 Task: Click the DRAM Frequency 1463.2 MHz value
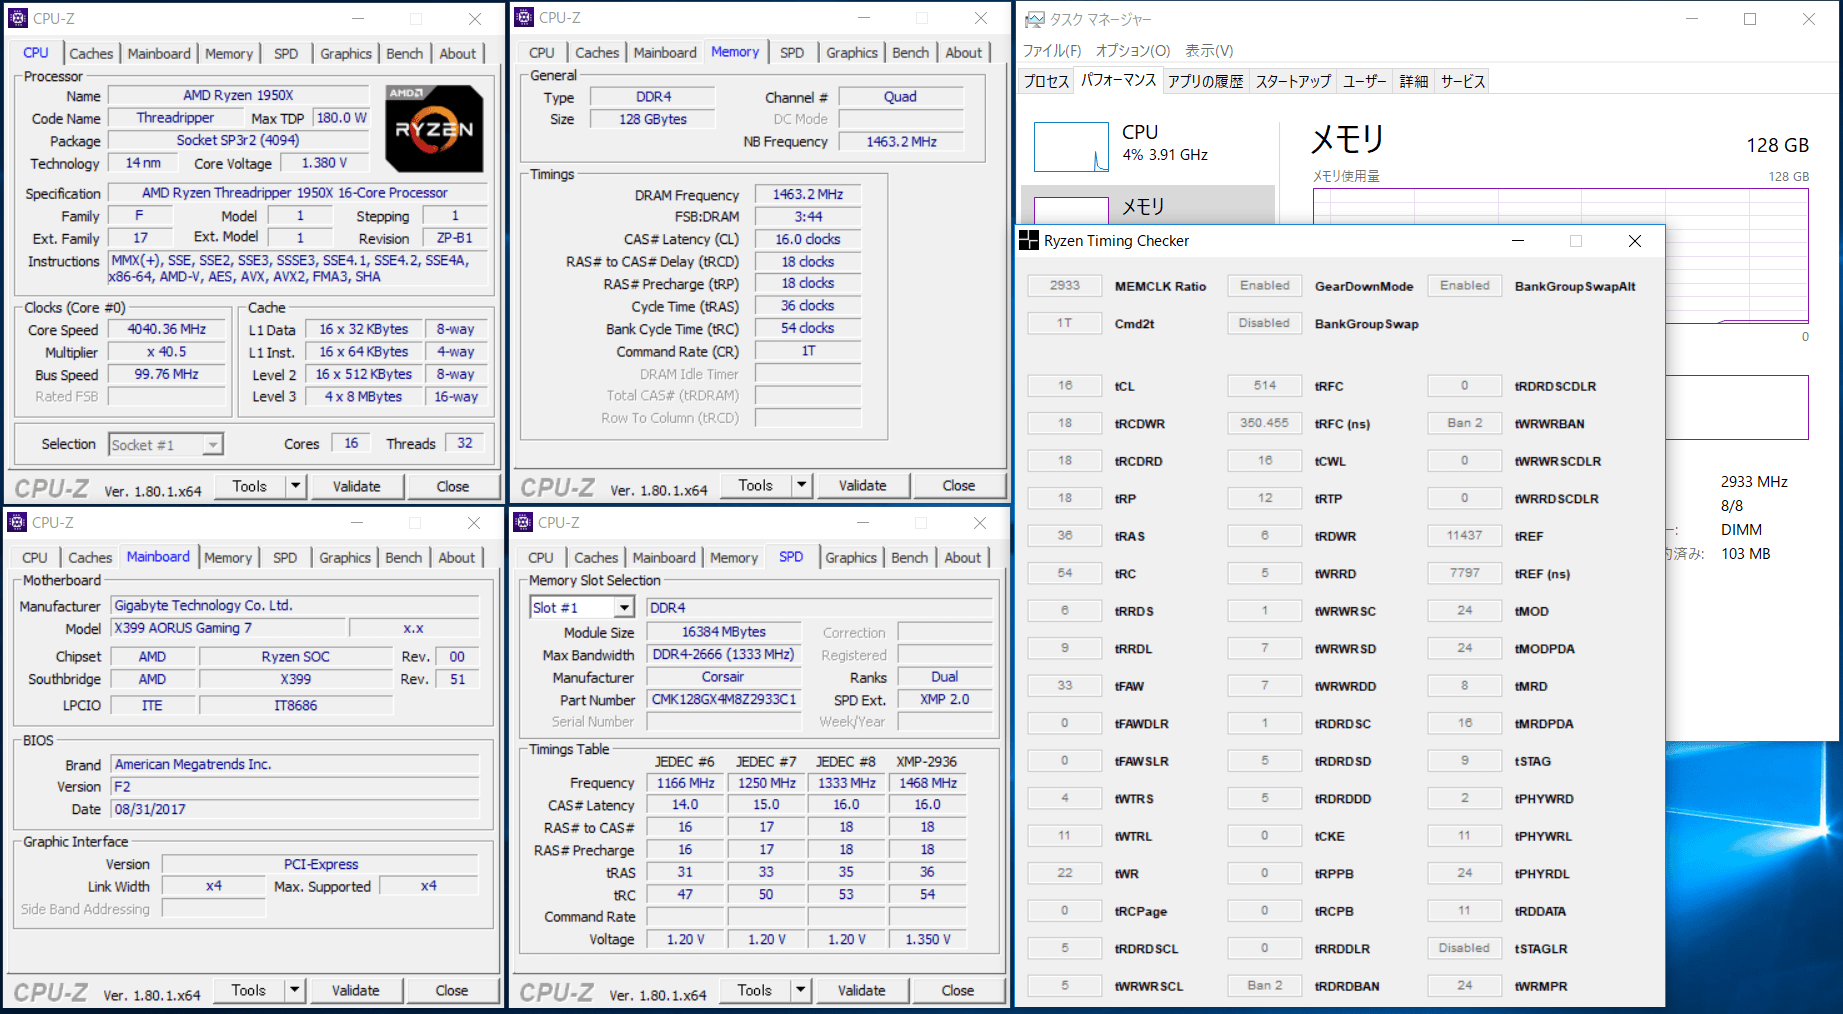pyautogui.click(x=808, y=194)
